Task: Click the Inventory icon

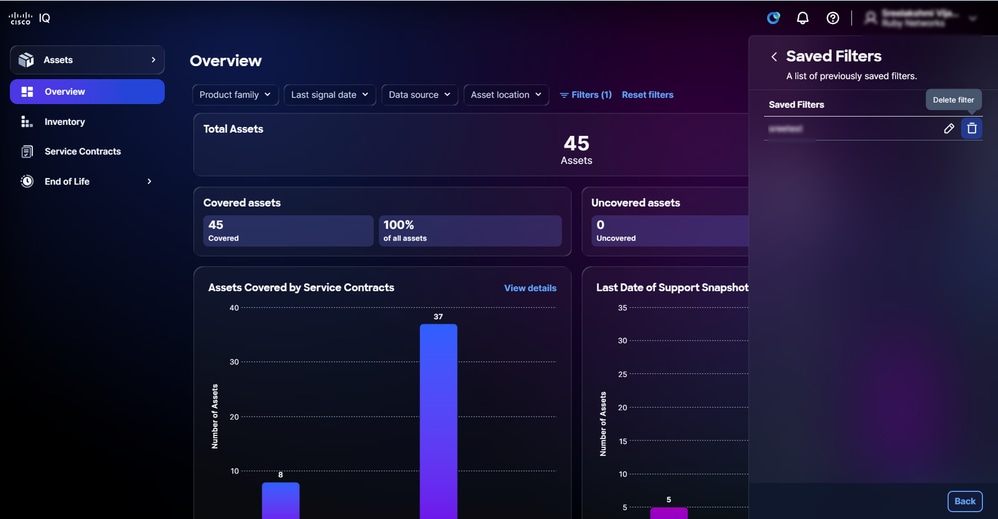Action: (x=27, y=122)
